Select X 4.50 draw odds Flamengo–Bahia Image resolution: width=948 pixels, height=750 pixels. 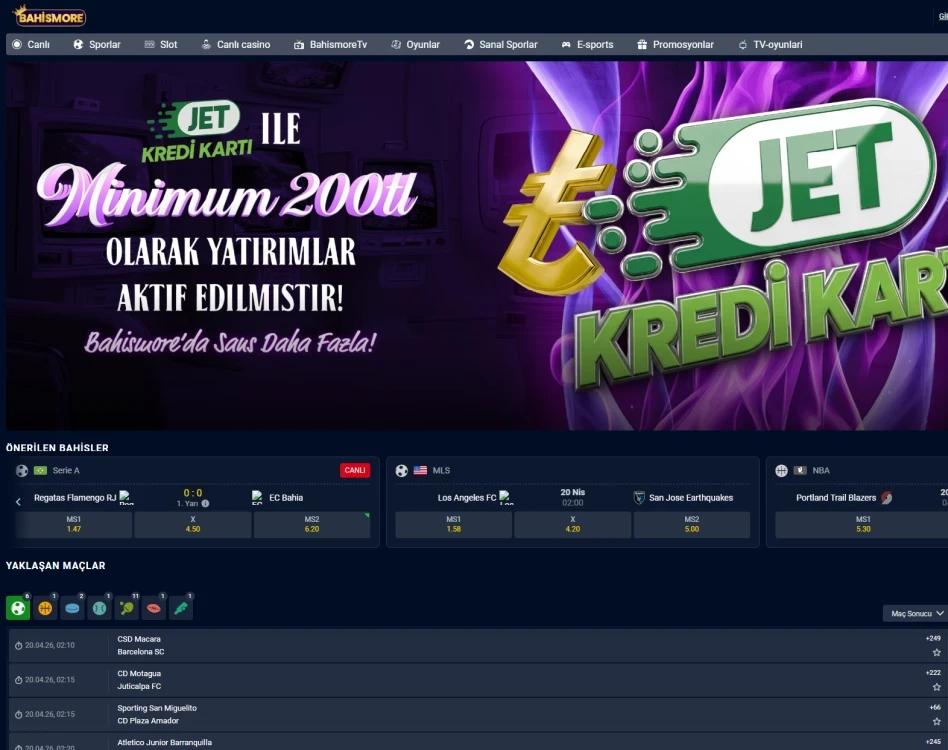[193, 524]
